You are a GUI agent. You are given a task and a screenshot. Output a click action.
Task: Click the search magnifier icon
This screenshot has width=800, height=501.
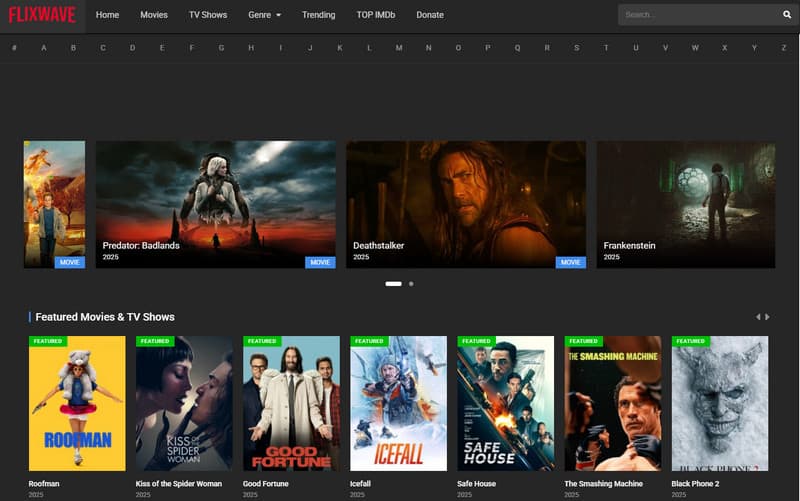[x=786, y=15]
